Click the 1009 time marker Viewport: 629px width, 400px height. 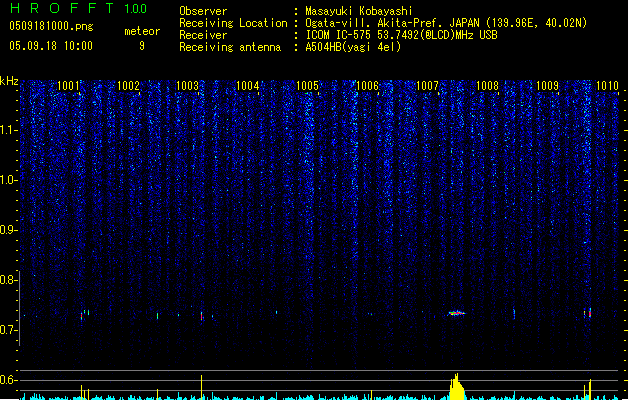coord(547,86)
